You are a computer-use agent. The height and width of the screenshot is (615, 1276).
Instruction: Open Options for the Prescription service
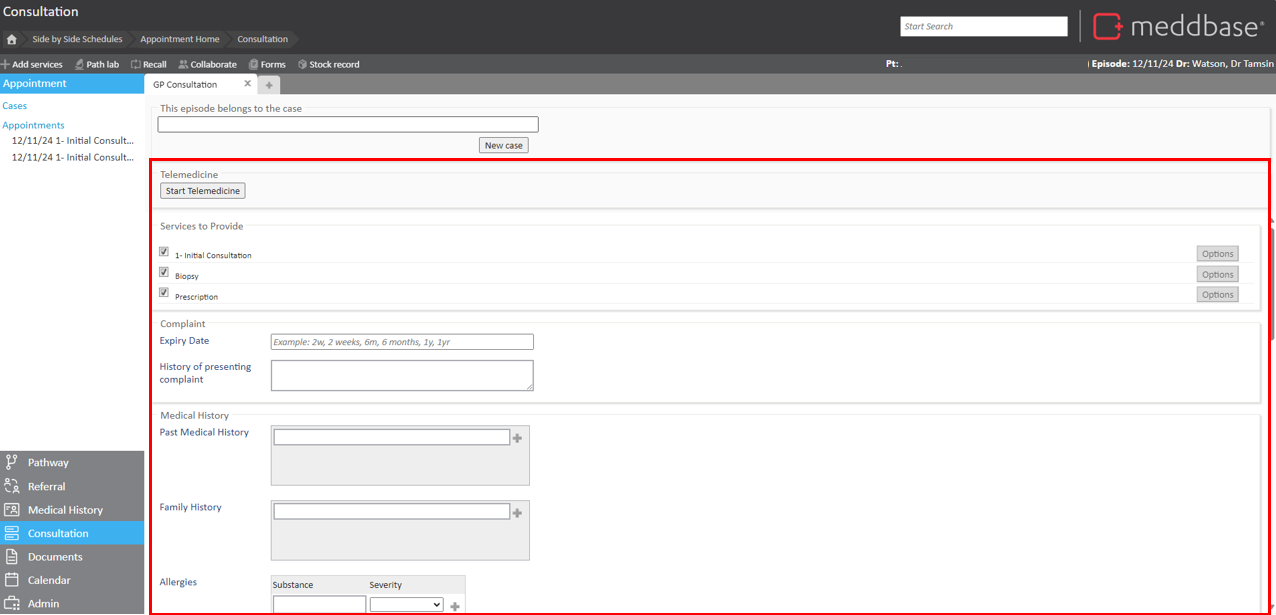click(x=1217, y=294)
